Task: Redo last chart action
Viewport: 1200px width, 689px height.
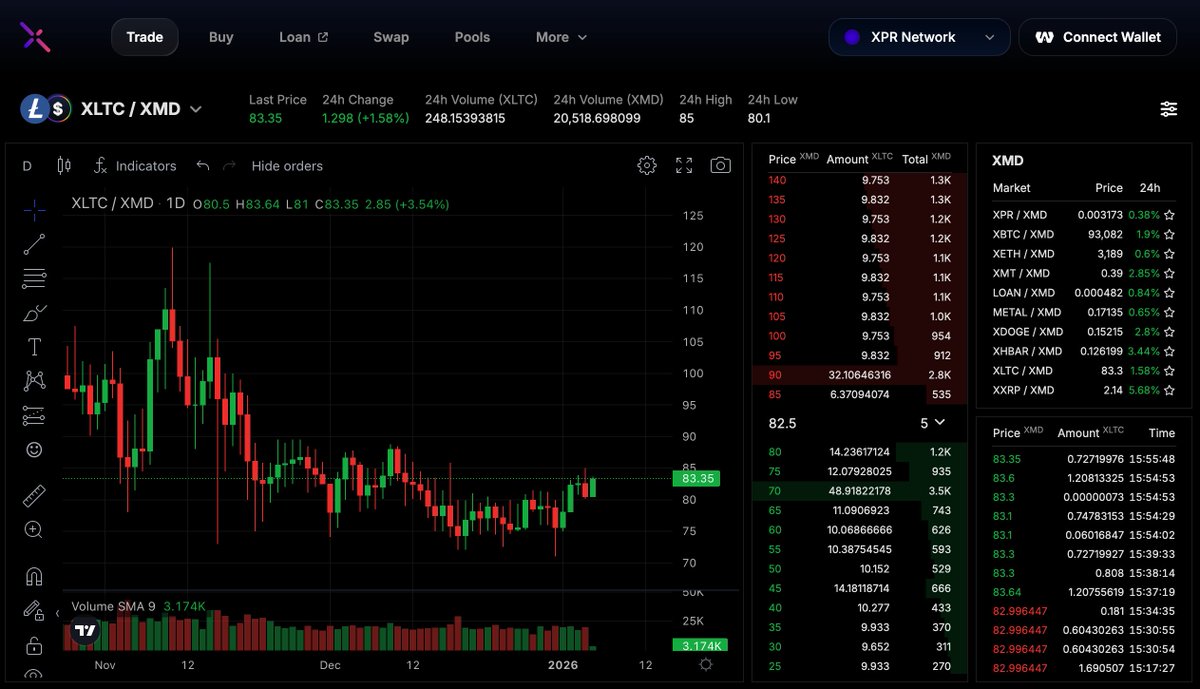Action: pyautogui.click(x=229, y=166)
